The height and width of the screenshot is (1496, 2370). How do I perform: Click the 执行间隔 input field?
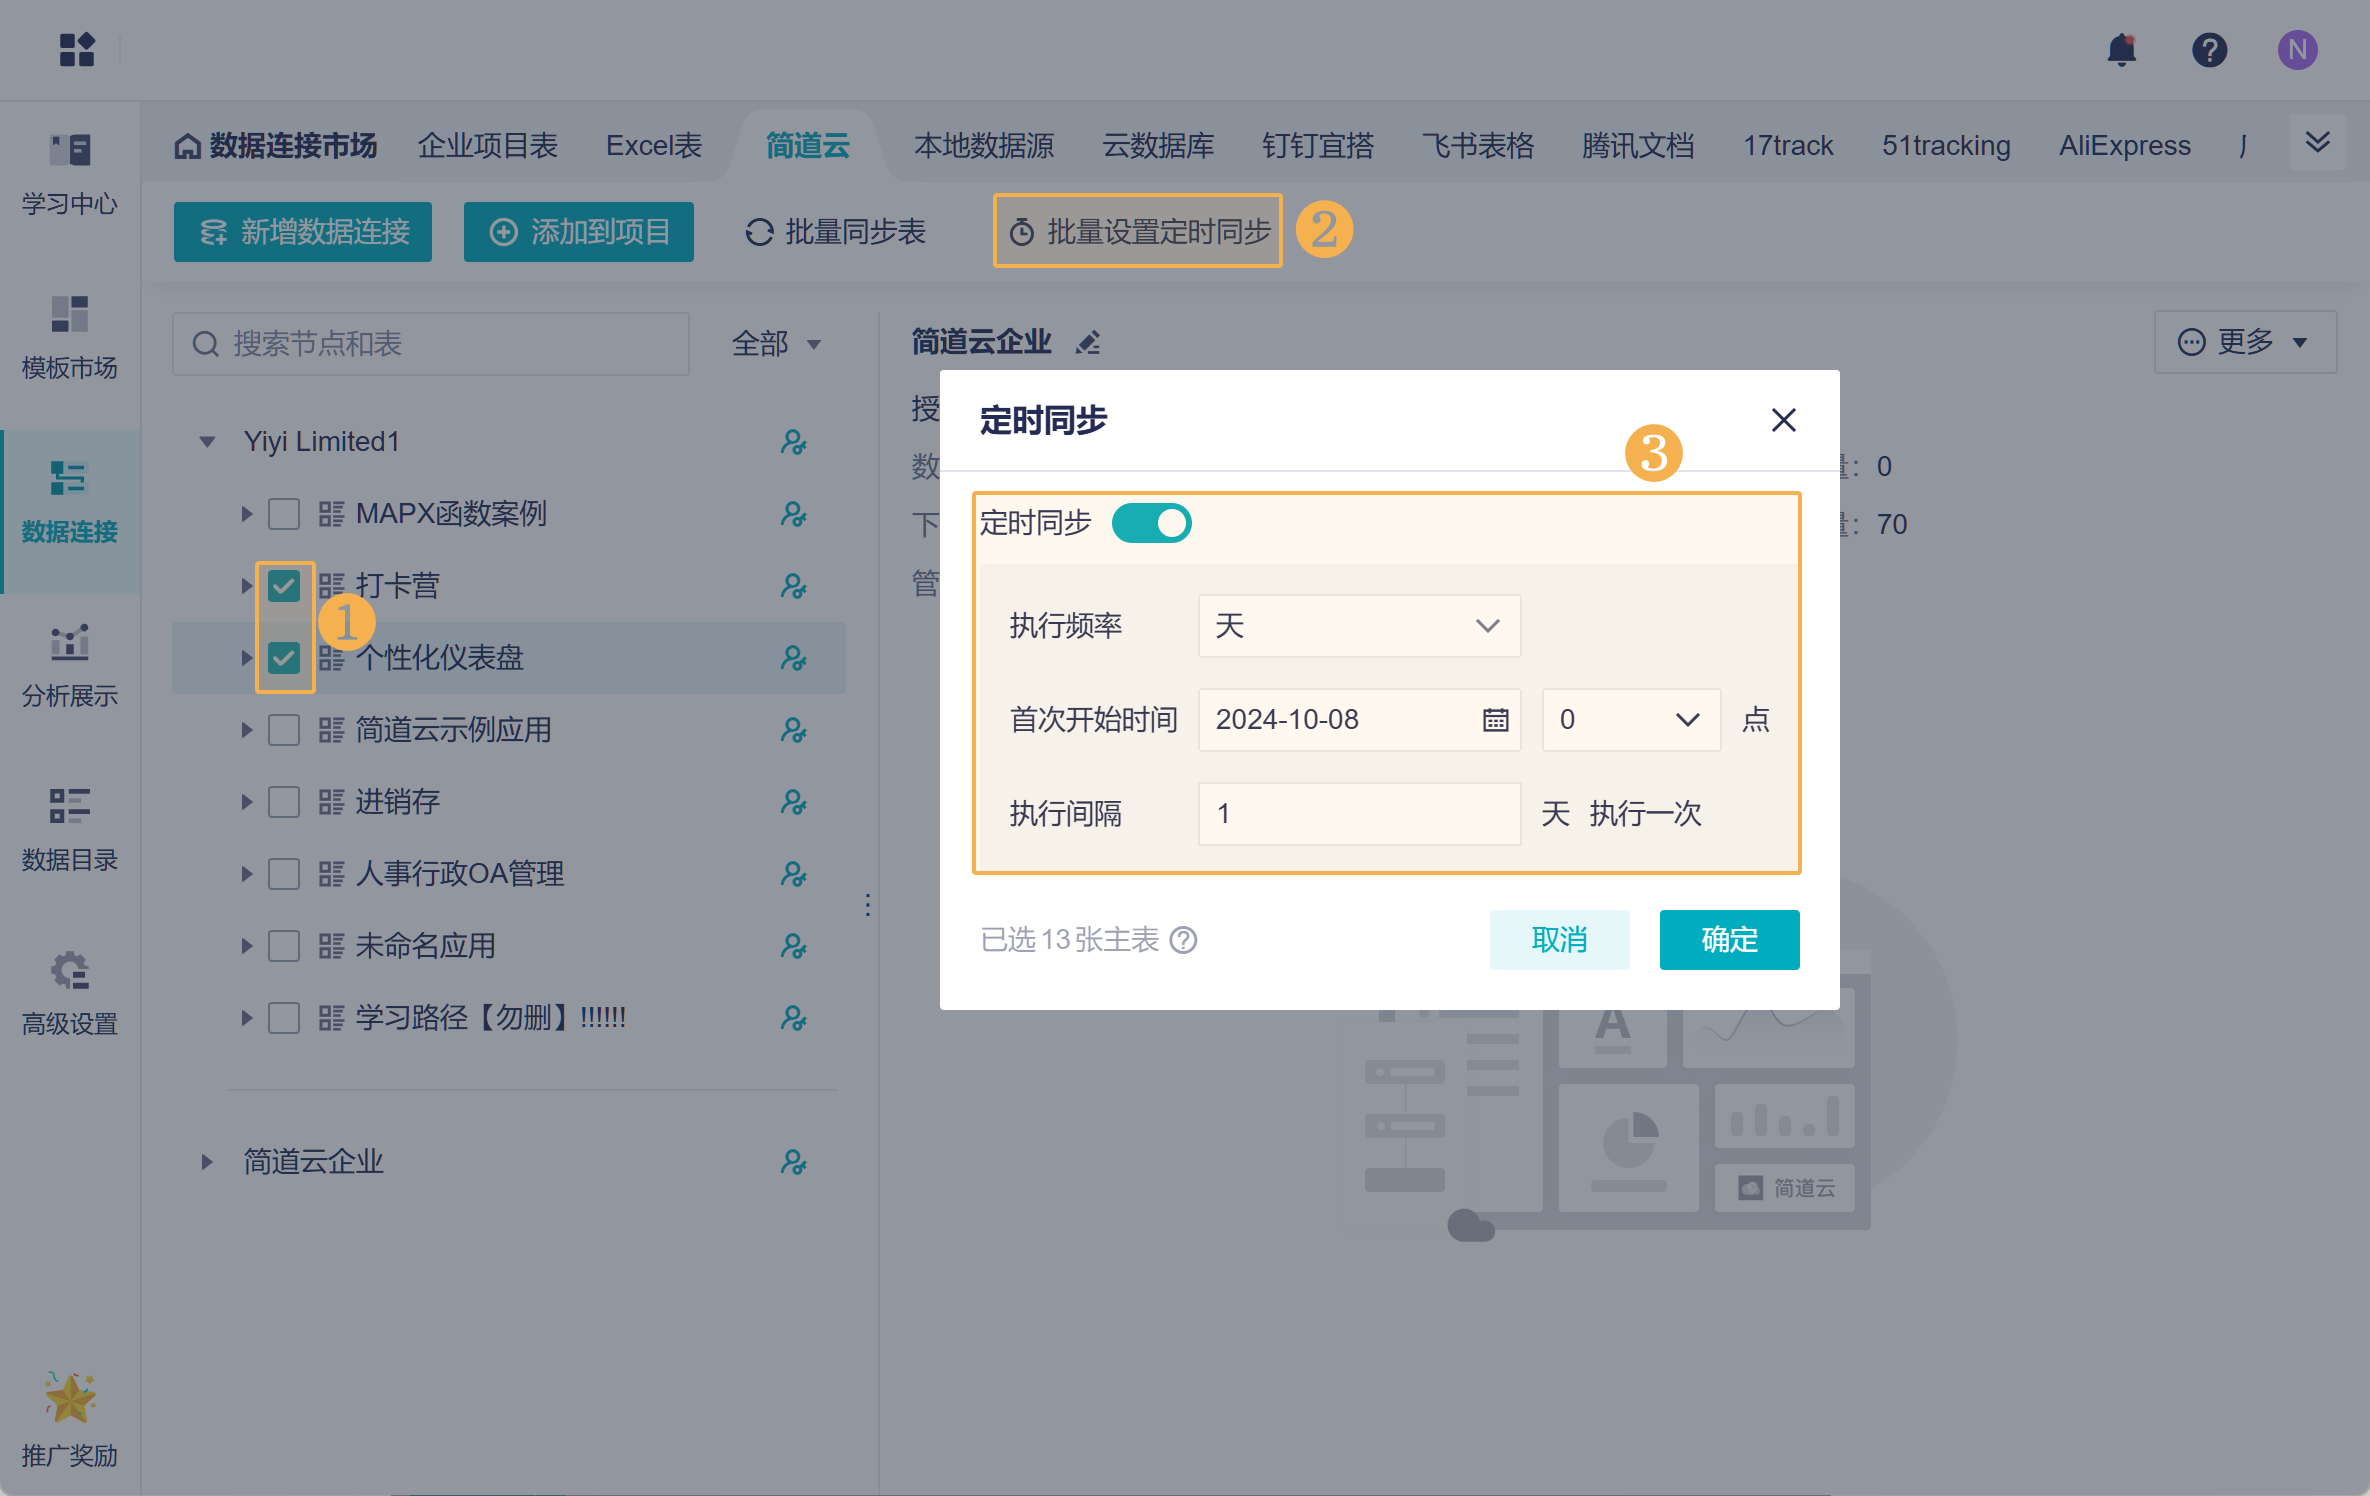click(1358, 814)
